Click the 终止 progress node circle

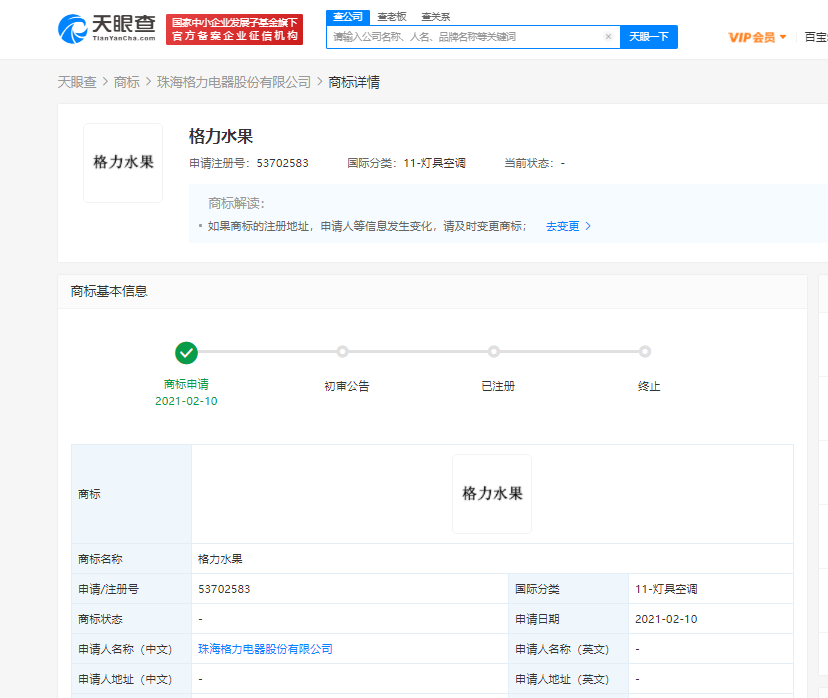[645, 352]
